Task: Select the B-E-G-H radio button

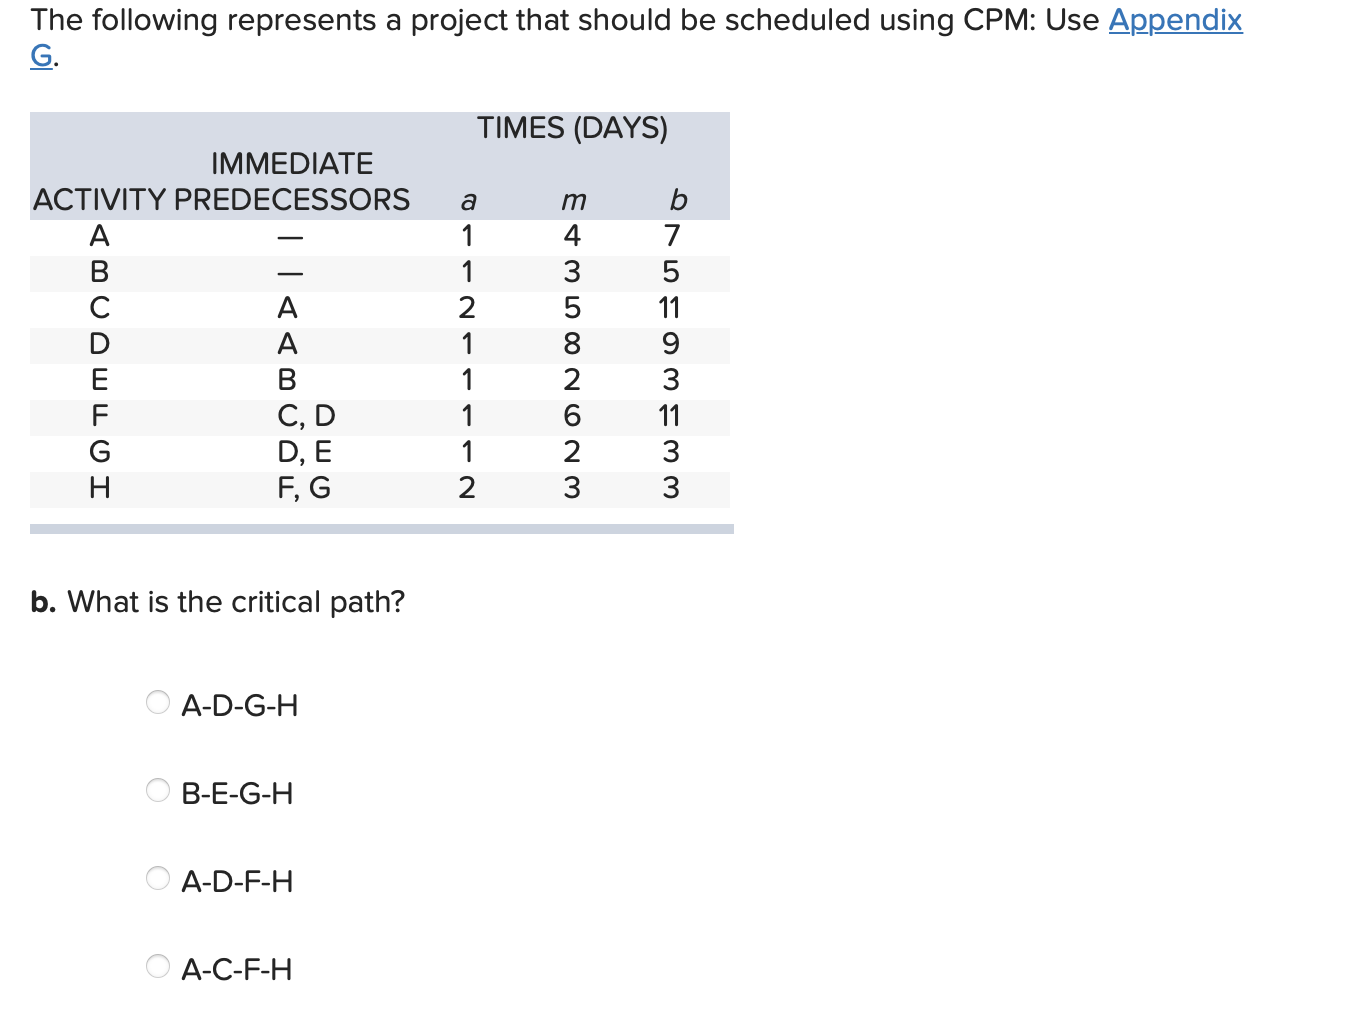Action: 157,790
